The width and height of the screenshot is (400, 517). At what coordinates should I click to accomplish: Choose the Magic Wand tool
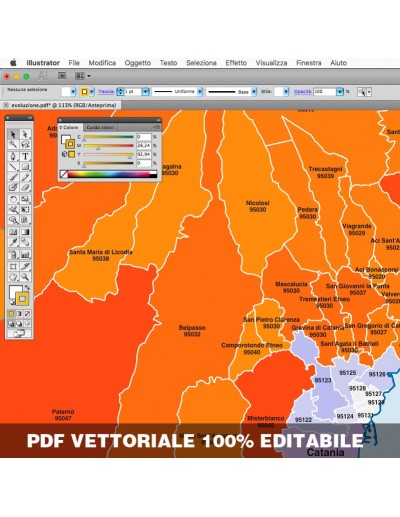pyautogui.click(x=13, y=144)
